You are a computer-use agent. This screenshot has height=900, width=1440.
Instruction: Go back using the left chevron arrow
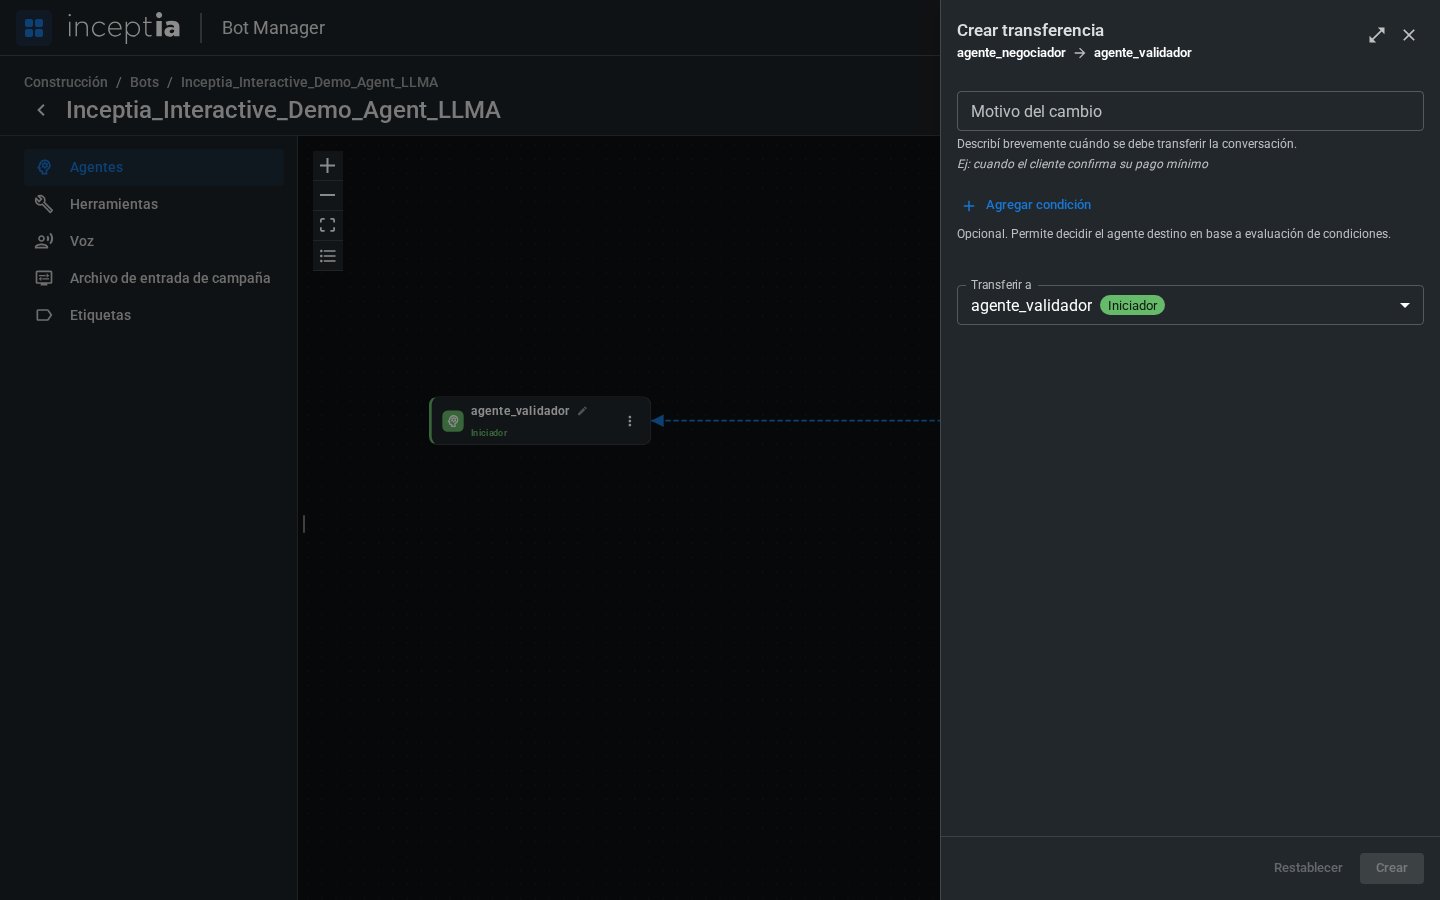tap(41, 110)
